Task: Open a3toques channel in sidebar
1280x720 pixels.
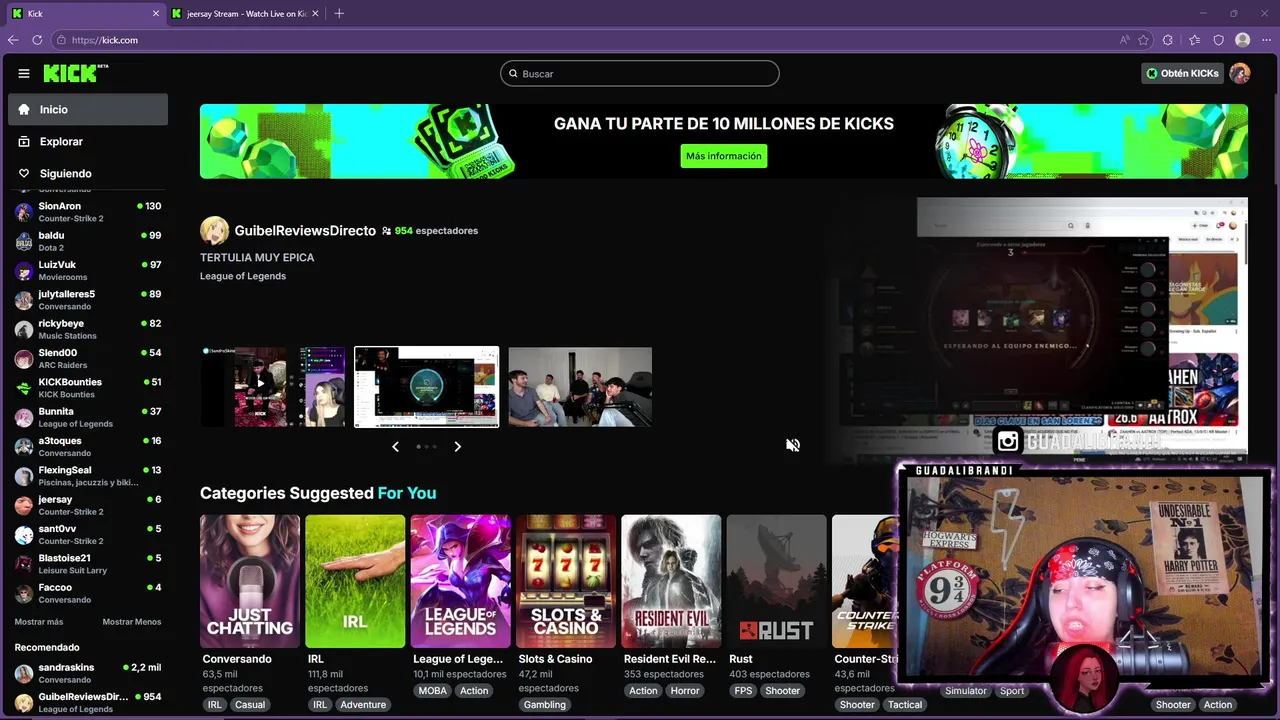Action: pyautogui.click(x=88, y=446)
